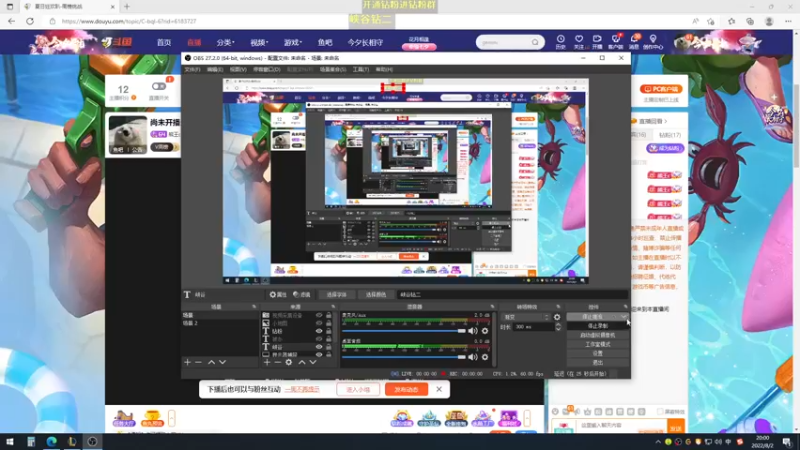Mute the desktop audio speaker icon
This screenshot has height=450, width=800.
click(473, 357)
